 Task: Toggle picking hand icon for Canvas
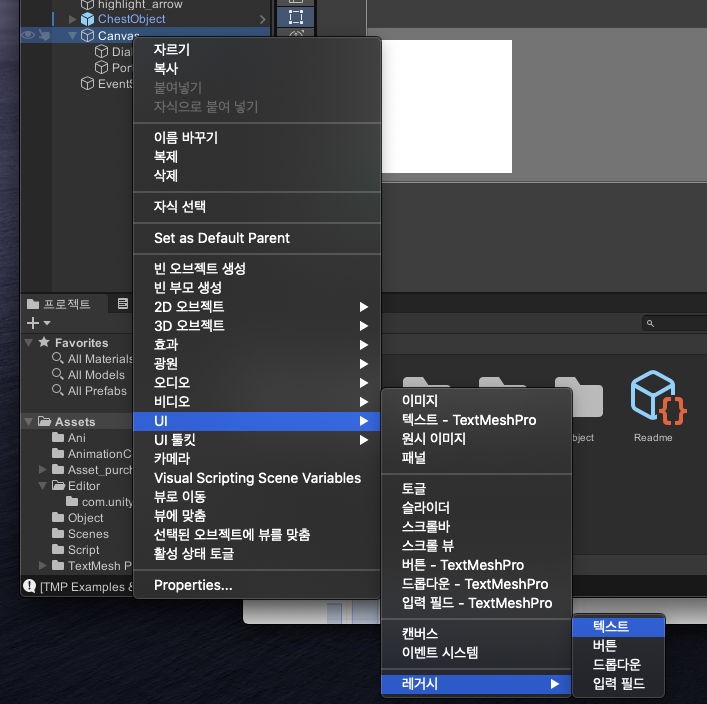(44, 35)
